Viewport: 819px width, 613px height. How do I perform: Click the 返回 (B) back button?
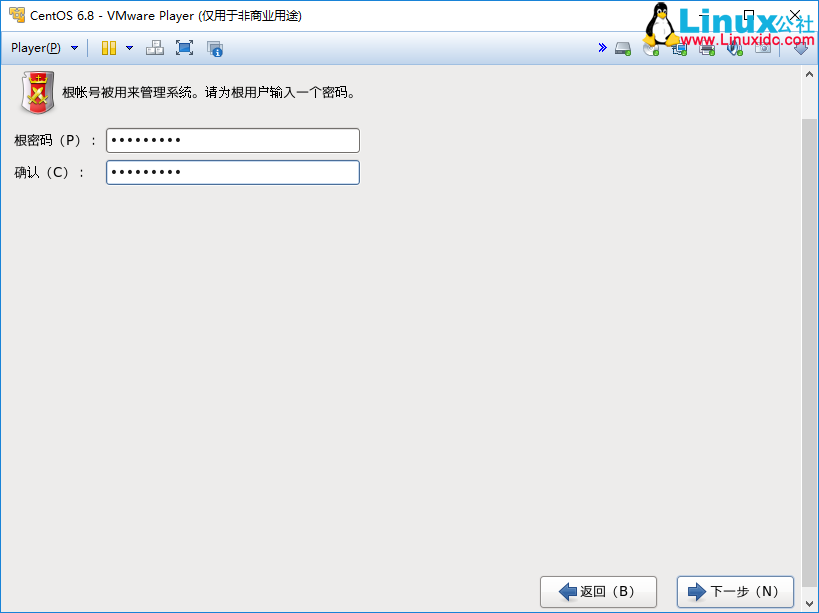coord(598,591)
